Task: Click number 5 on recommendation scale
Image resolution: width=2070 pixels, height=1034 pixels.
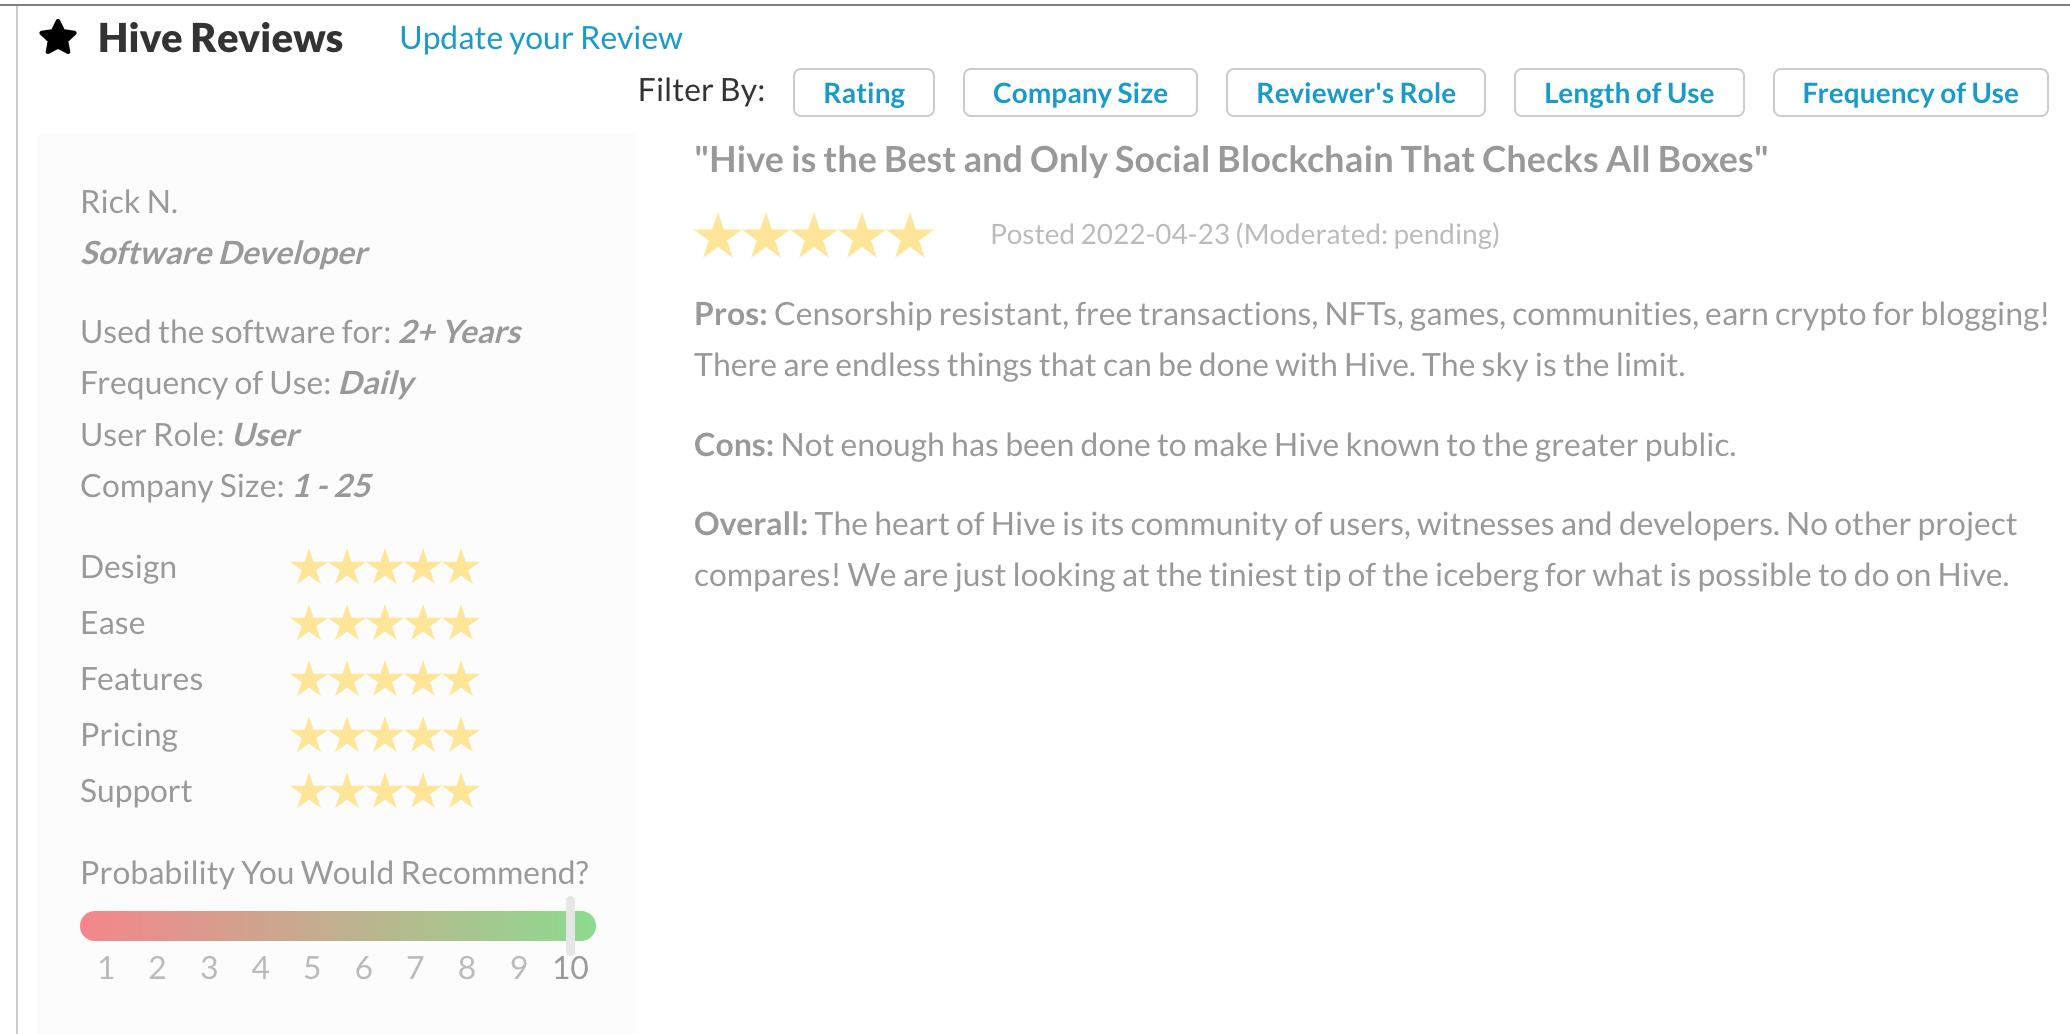Action: click(312, 968)
